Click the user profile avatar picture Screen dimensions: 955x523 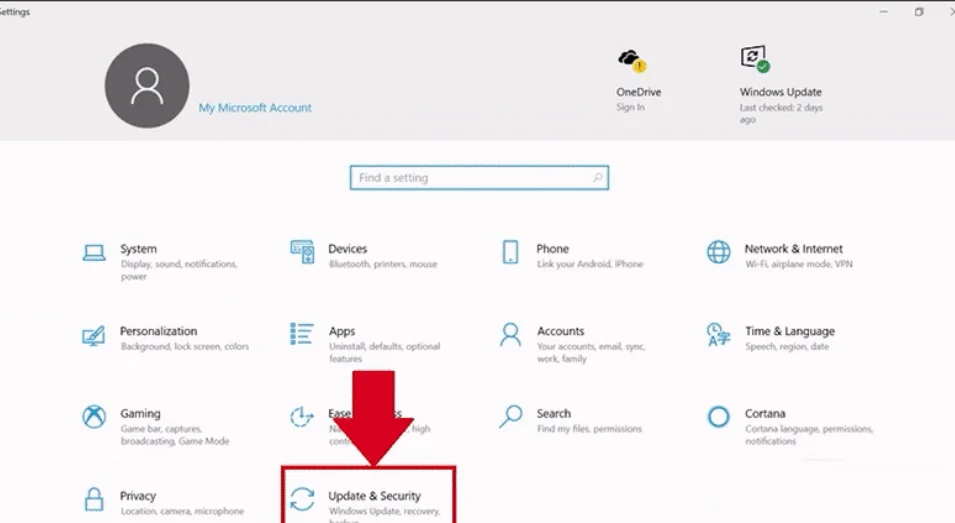[x=147, y=86]
